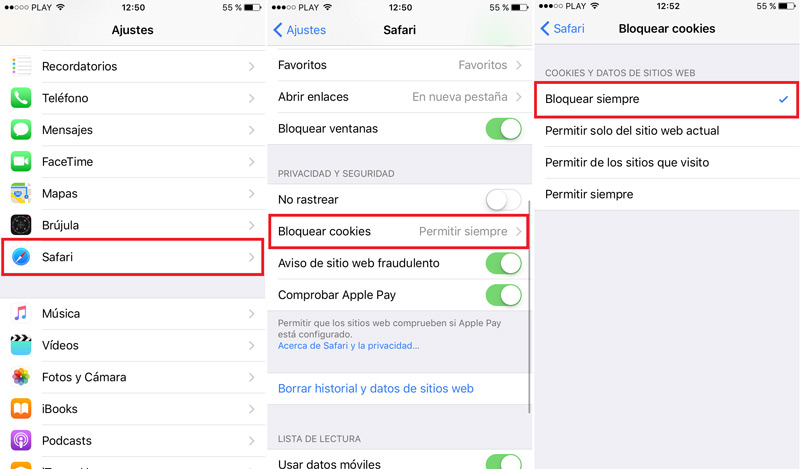This screenshot has width=800, height=469.
Task: Open Abrir enlaces options chevron
Action: click(519, 96)
